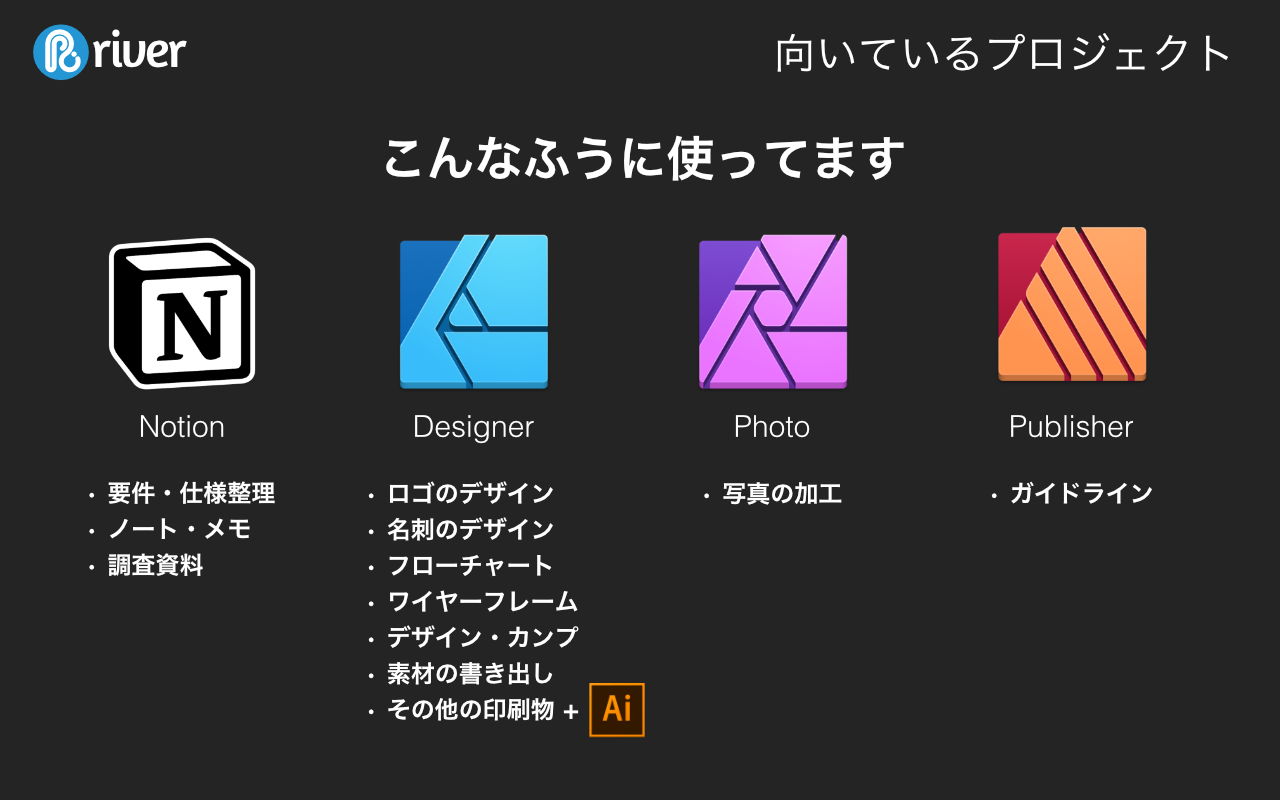Click the bullet 調査資料
The width and height of the screenshot is (1280, 800).
click(155, 565)
